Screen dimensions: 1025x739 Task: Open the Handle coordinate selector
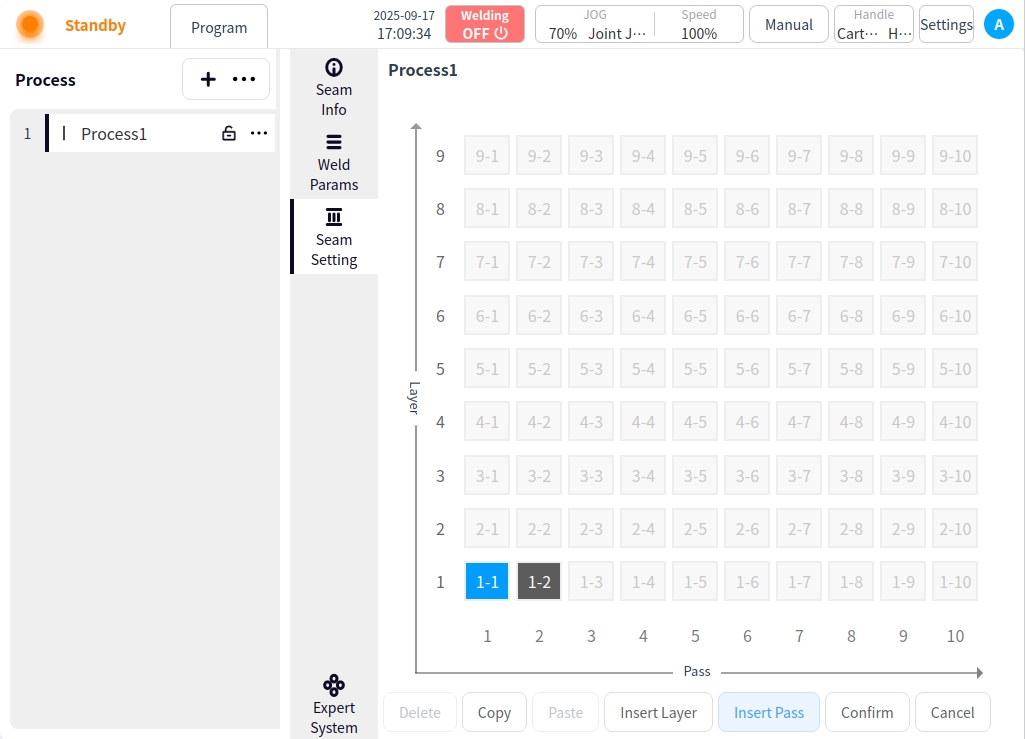[x=873, y=25]
